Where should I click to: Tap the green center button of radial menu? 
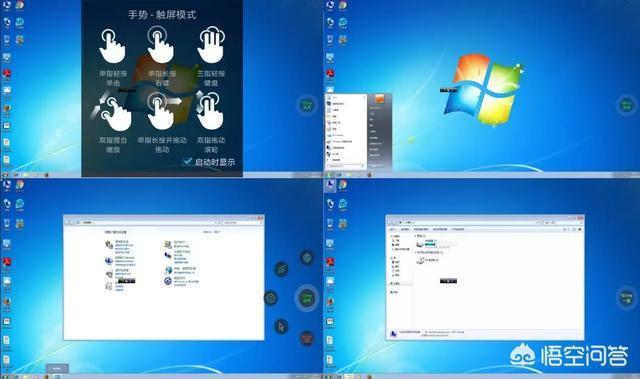click(307, 298)
